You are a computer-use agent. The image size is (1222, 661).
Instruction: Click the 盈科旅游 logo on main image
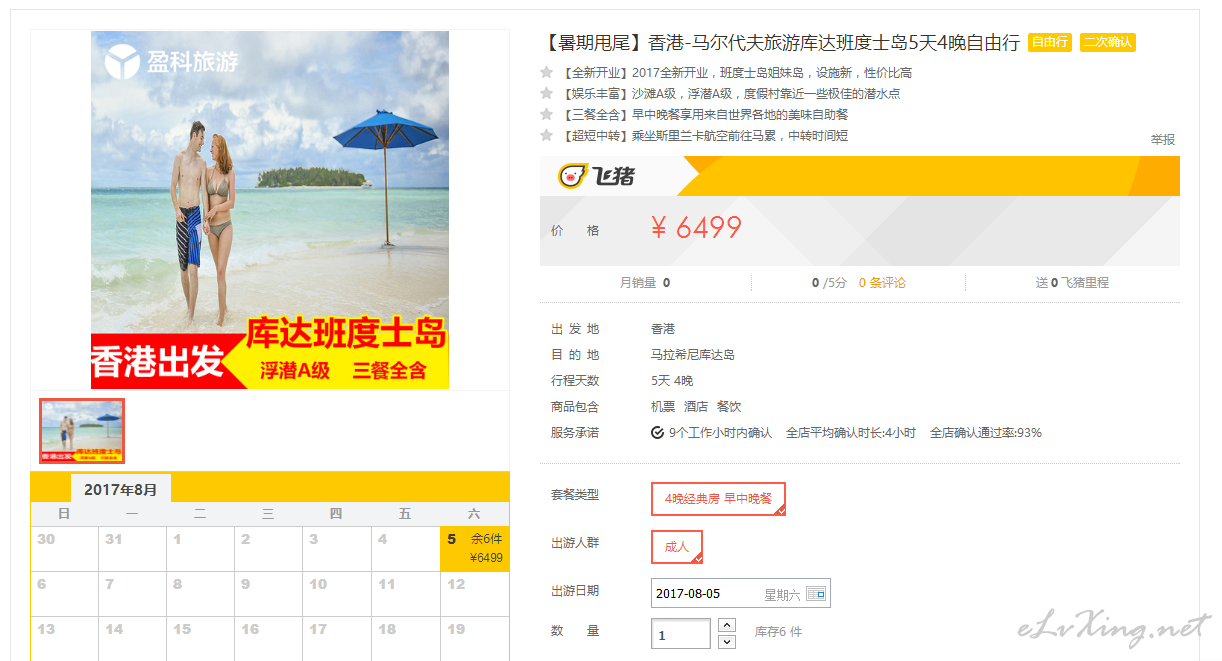[172, 62]
